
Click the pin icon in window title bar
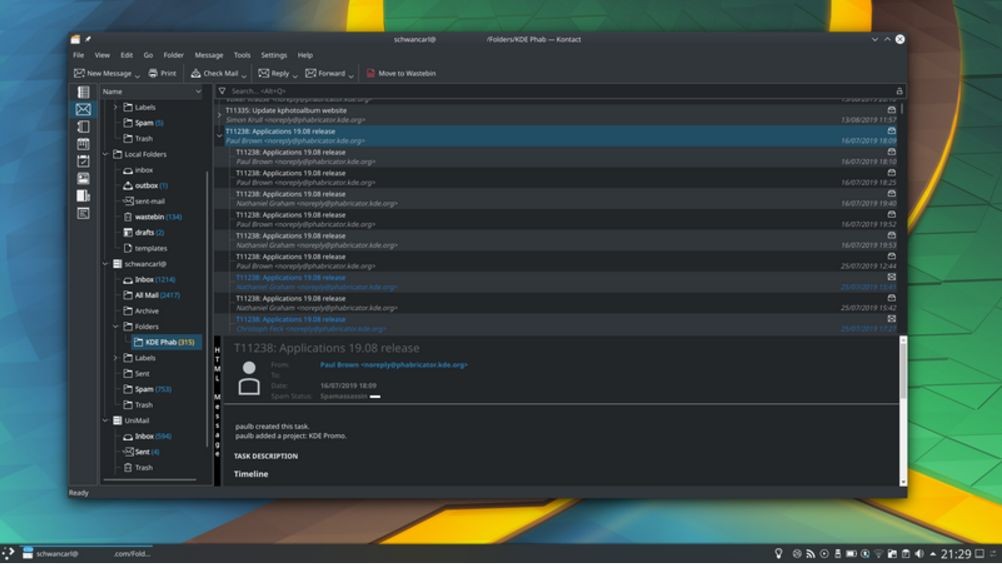88,39
